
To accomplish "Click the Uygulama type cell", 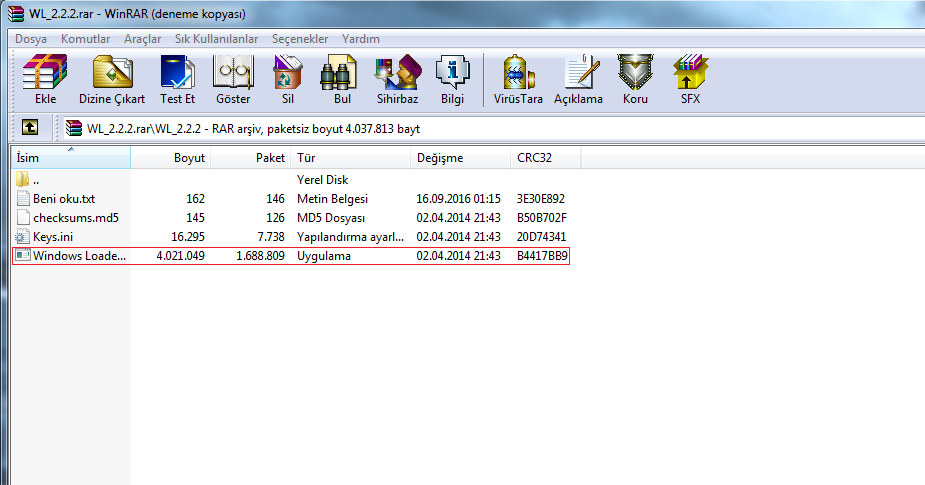I will (x=323, y=255).
